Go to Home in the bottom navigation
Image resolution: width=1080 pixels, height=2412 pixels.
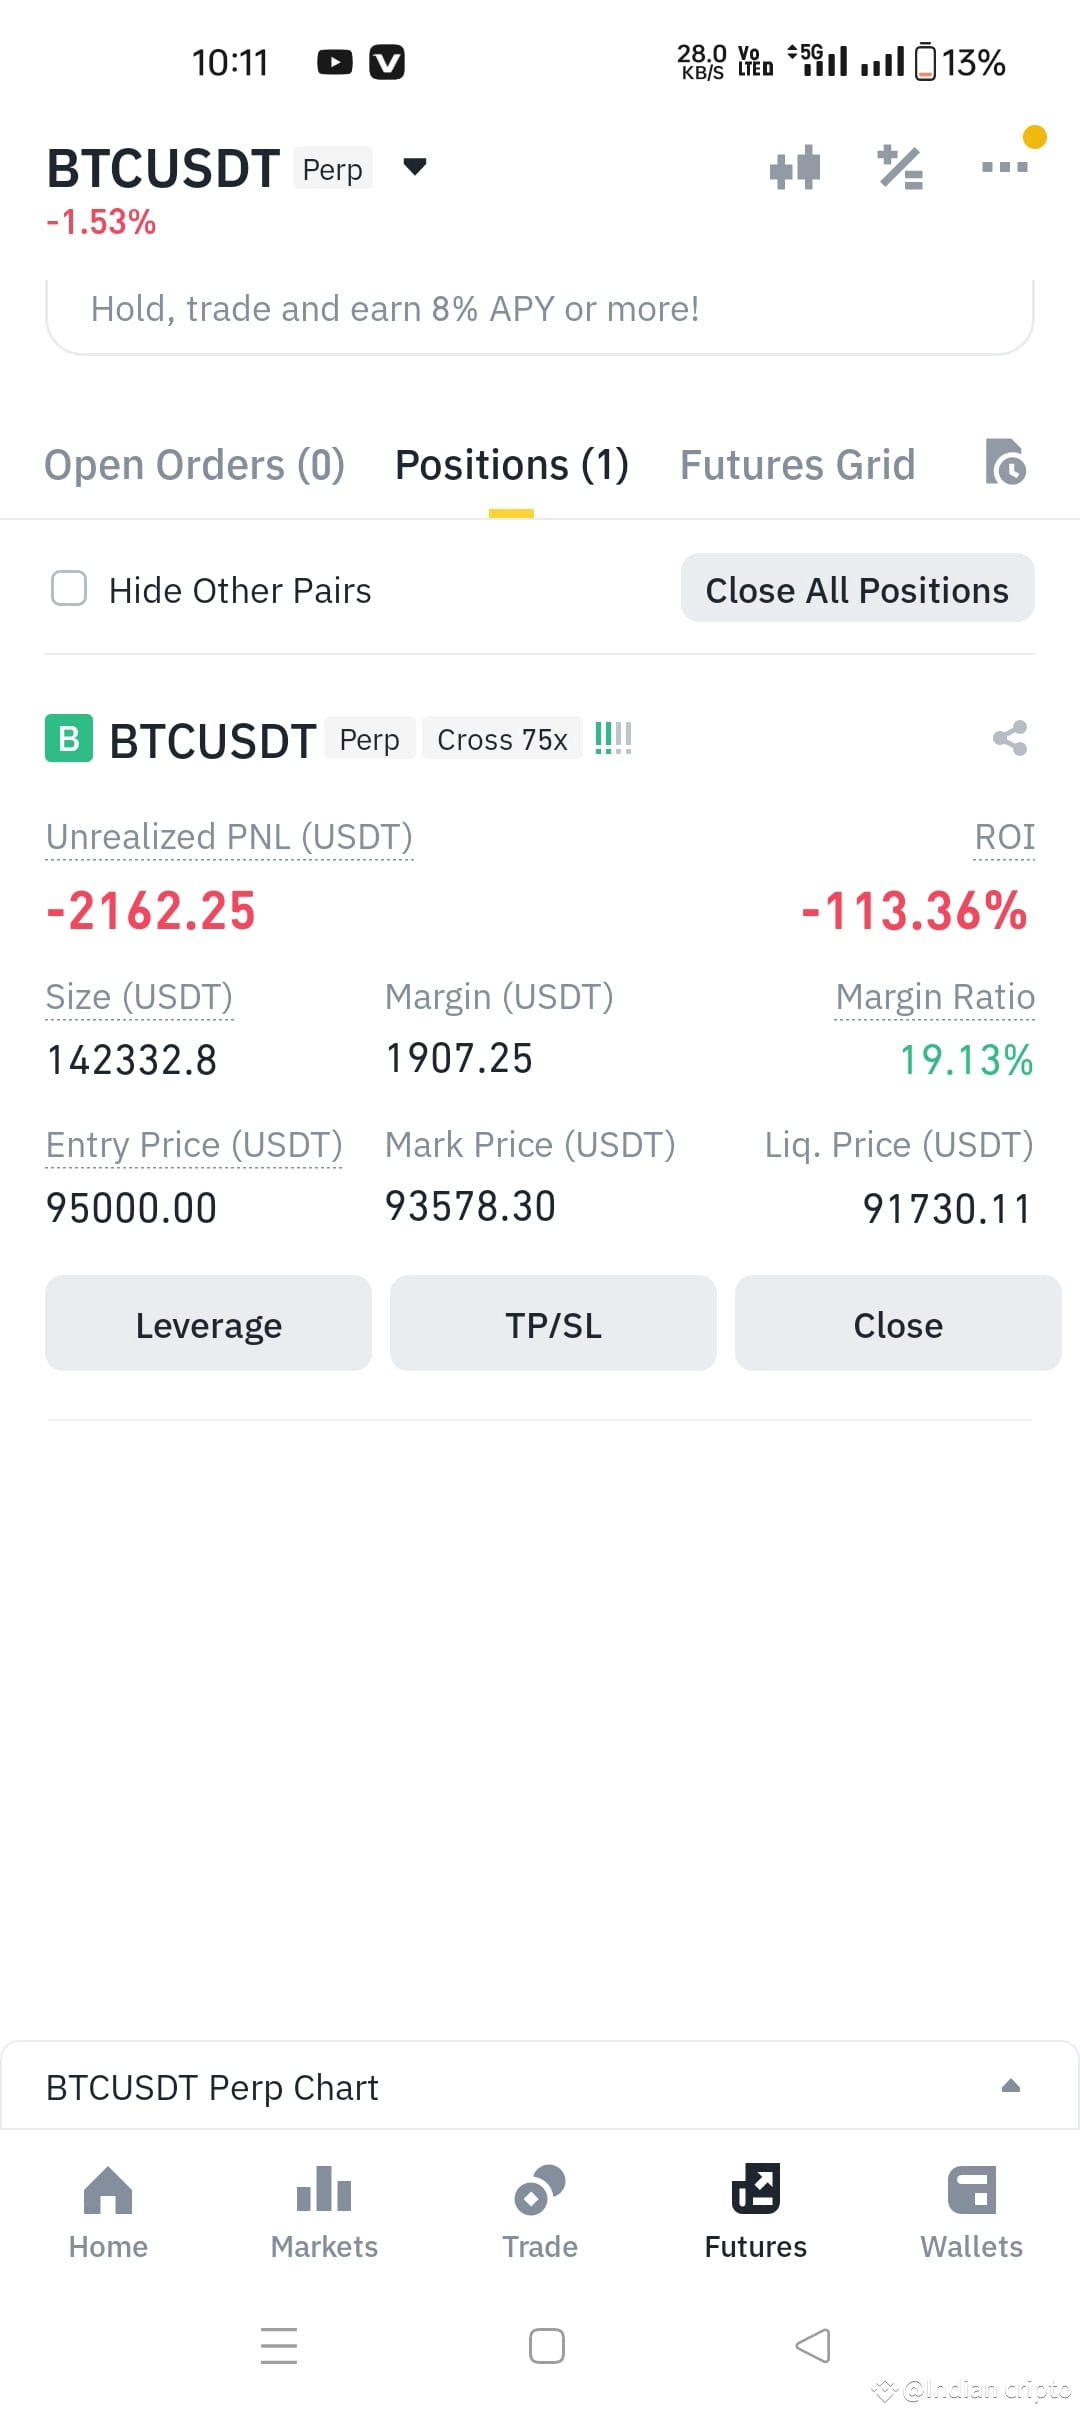108,2212
